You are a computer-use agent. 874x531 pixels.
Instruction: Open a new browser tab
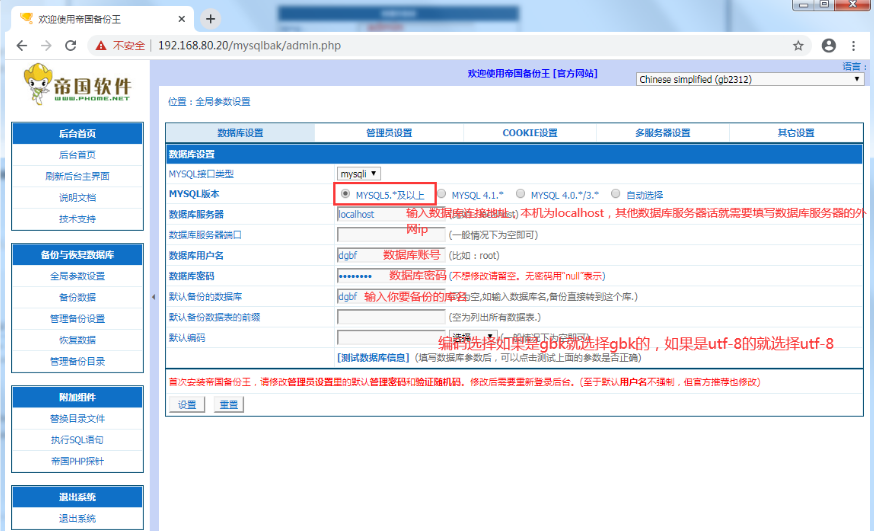pos(210,18)
